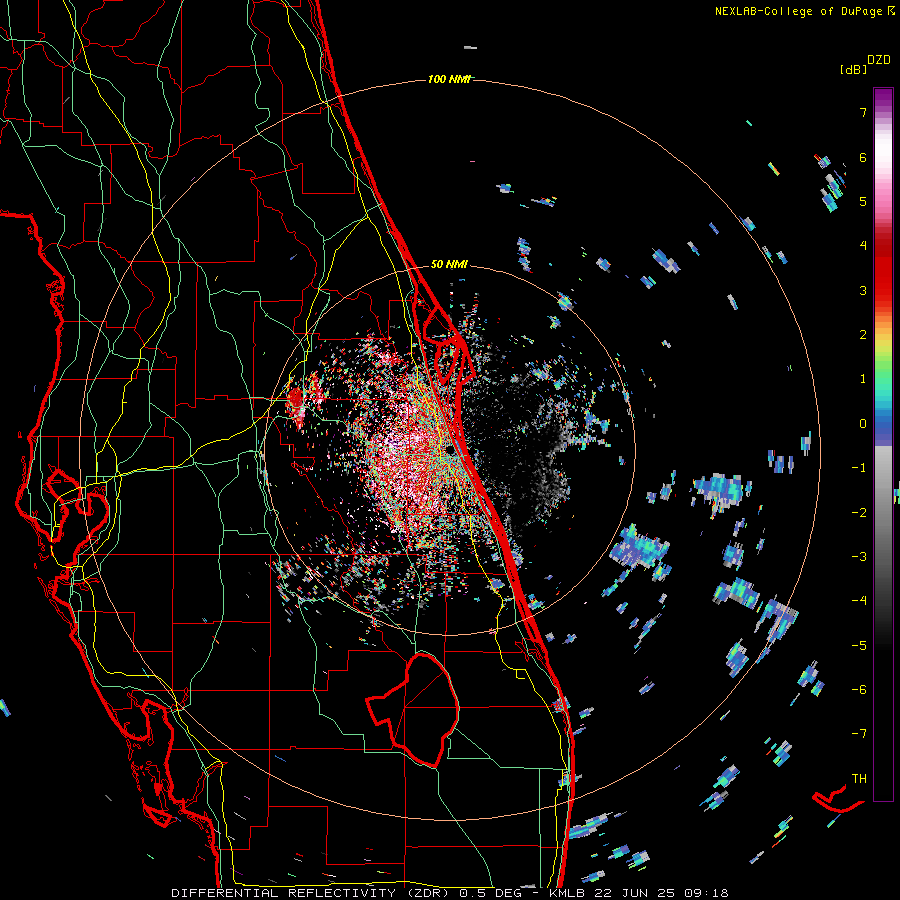This screenshot has height=900, width=900.
Task: Click the 22 JUN 25 date text
Action: (x=635, y=893)
